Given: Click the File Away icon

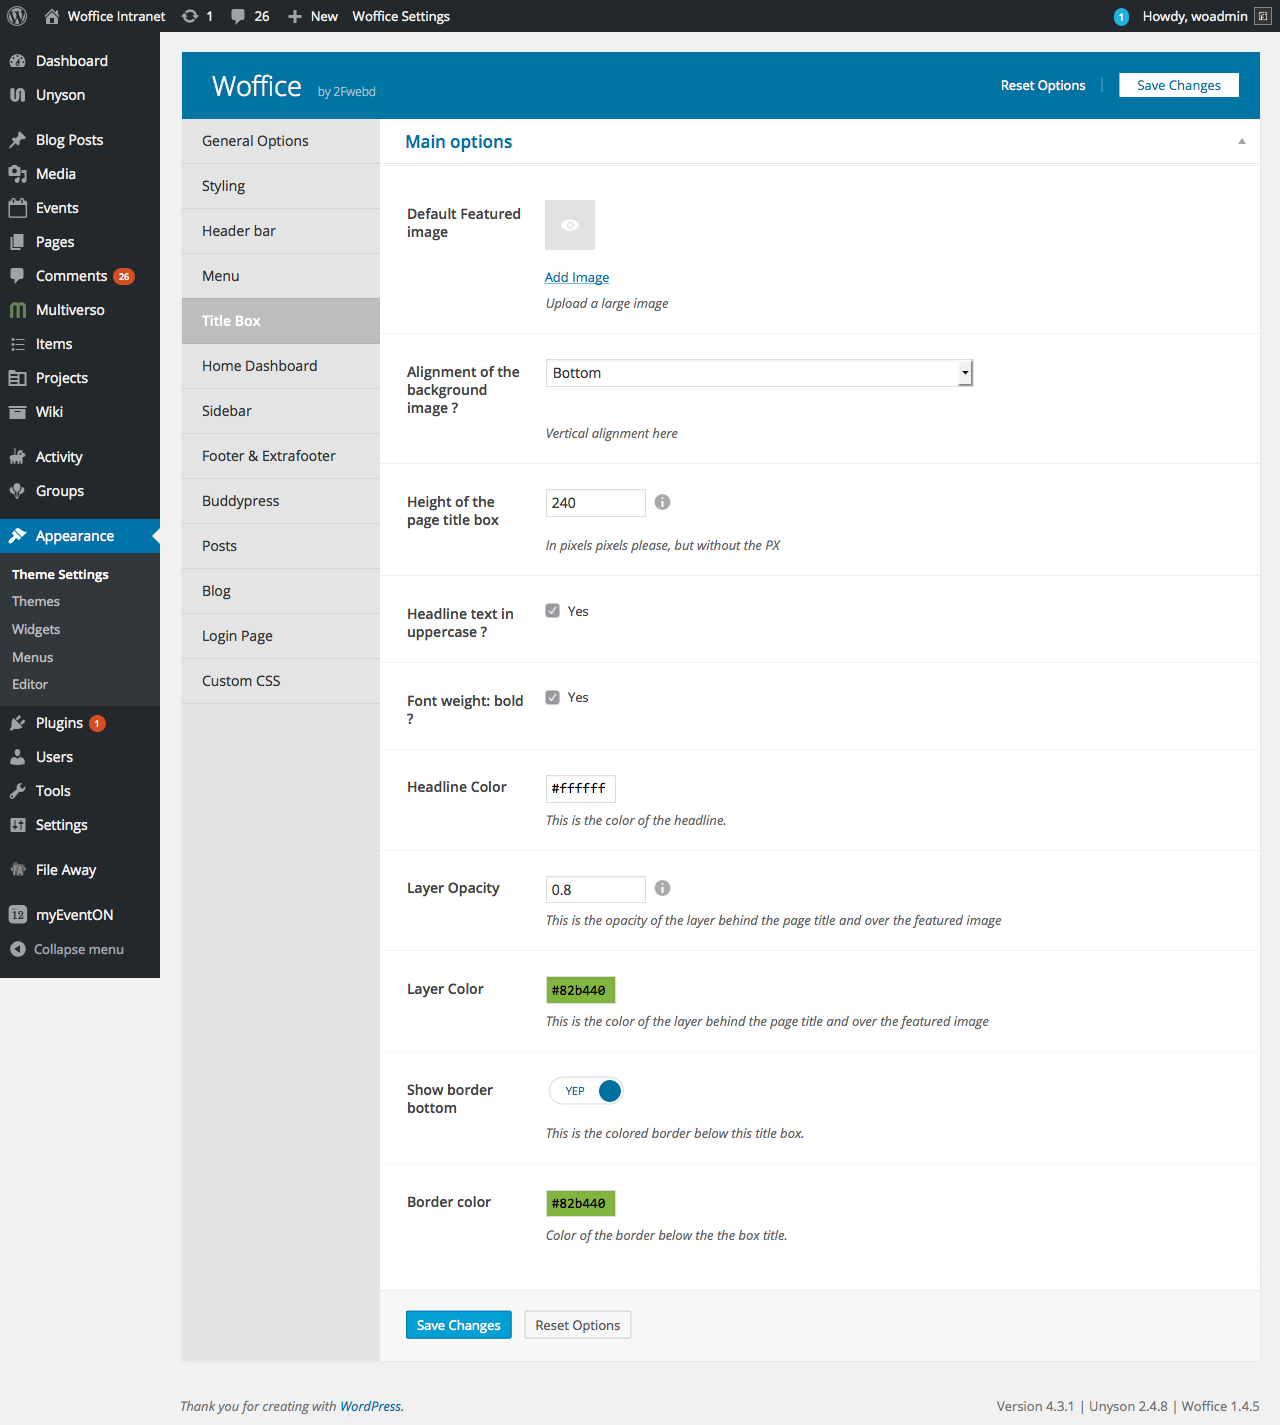Looking at the screenshot, I should coord(18,870).
